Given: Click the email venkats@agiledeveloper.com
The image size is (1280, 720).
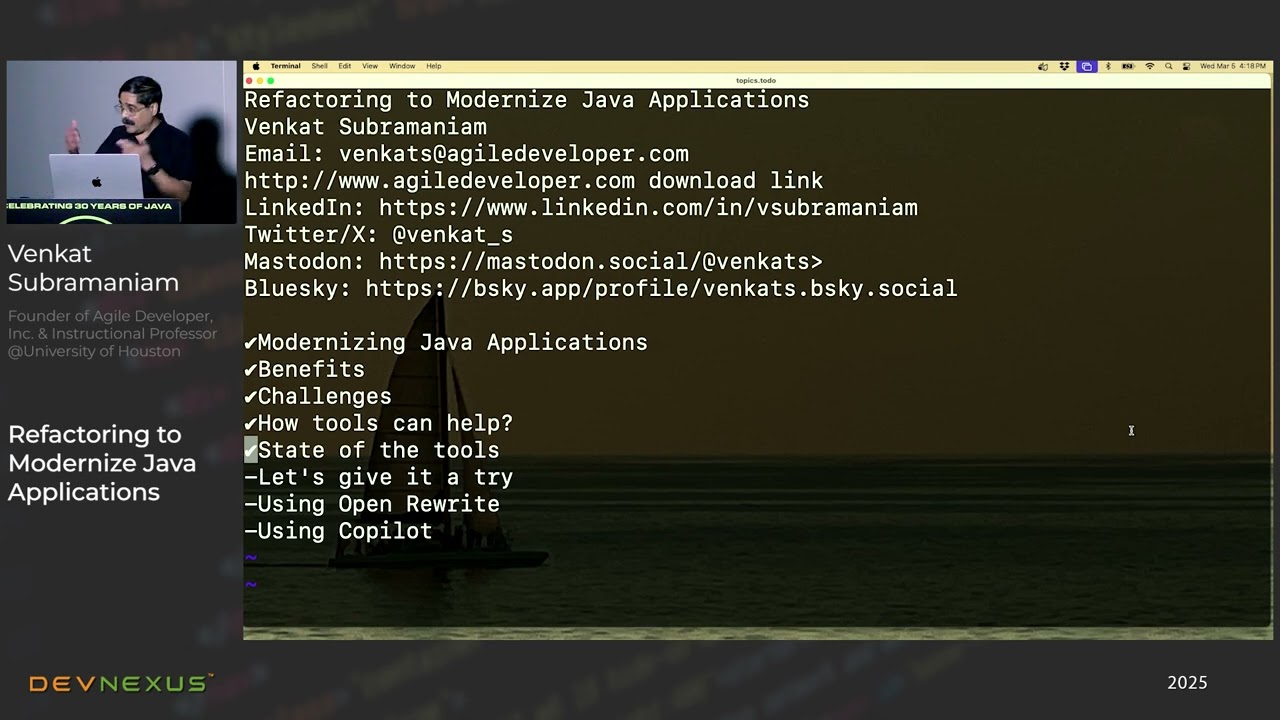Looking at the screenshot, I should coord(514,154).
